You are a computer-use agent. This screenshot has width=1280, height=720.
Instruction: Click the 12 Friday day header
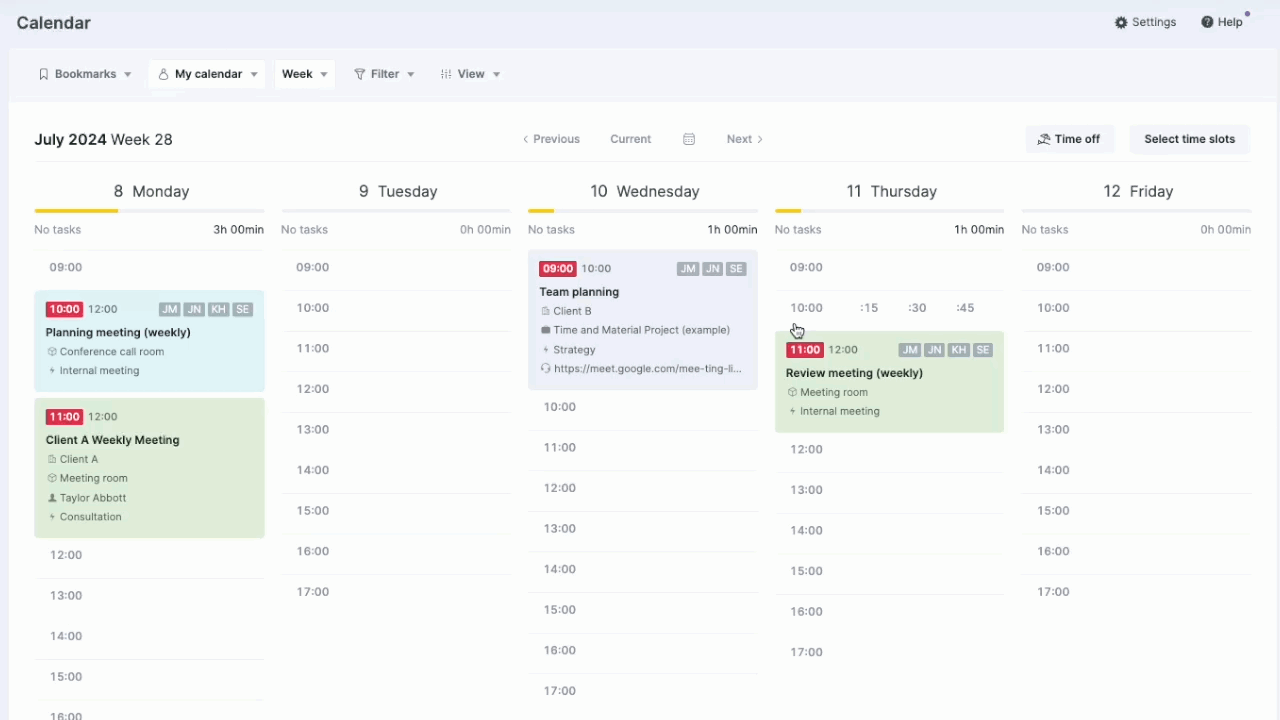(1138, 191)
